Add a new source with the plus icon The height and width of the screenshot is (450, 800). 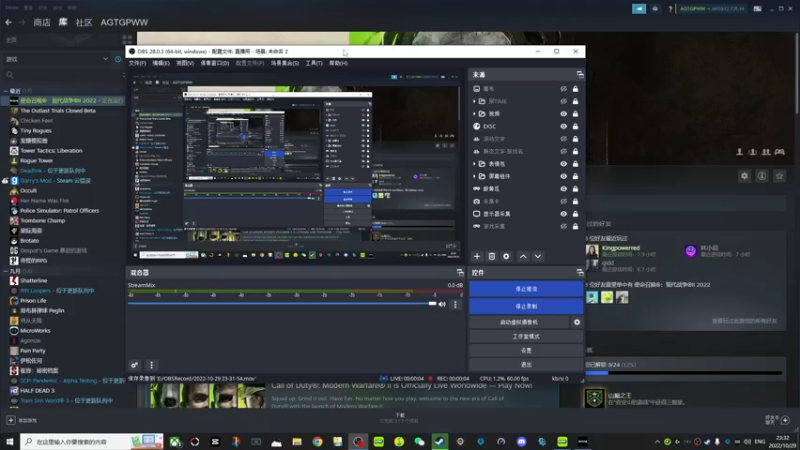click(x=477, y=256)
